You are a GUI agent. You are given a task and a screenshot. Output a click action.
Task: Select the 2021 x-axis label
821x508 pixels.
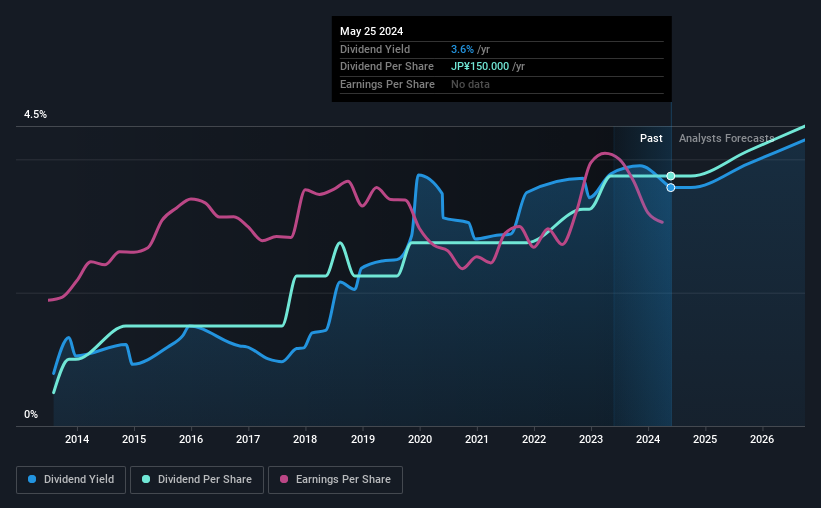(477, 439)
